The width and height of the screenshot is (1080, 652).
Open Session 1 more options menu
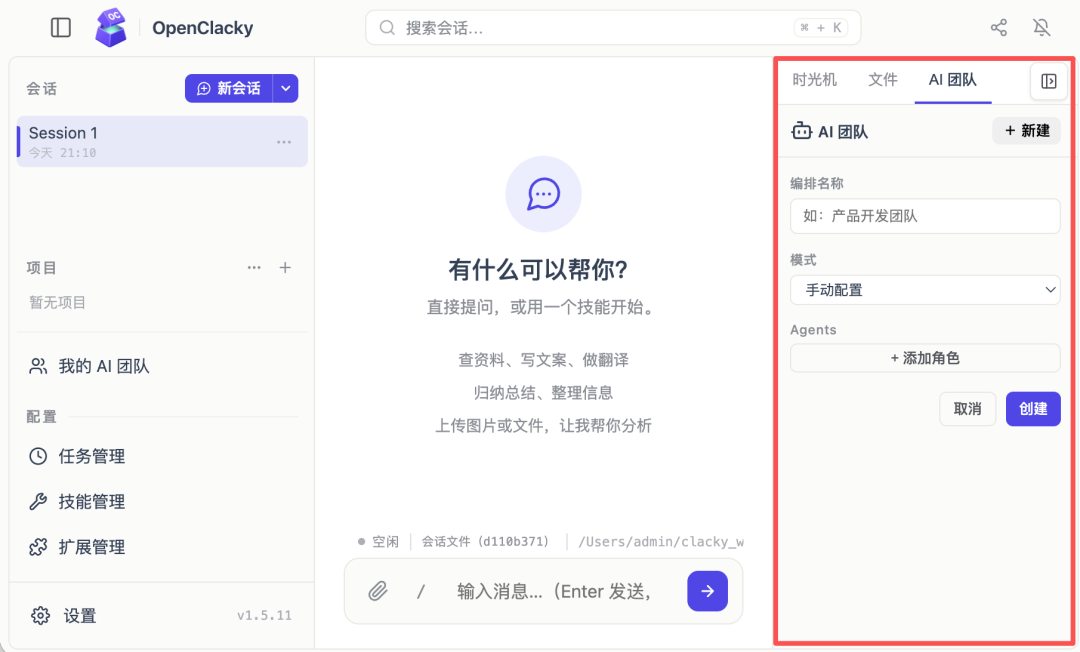tap(284, 142)
